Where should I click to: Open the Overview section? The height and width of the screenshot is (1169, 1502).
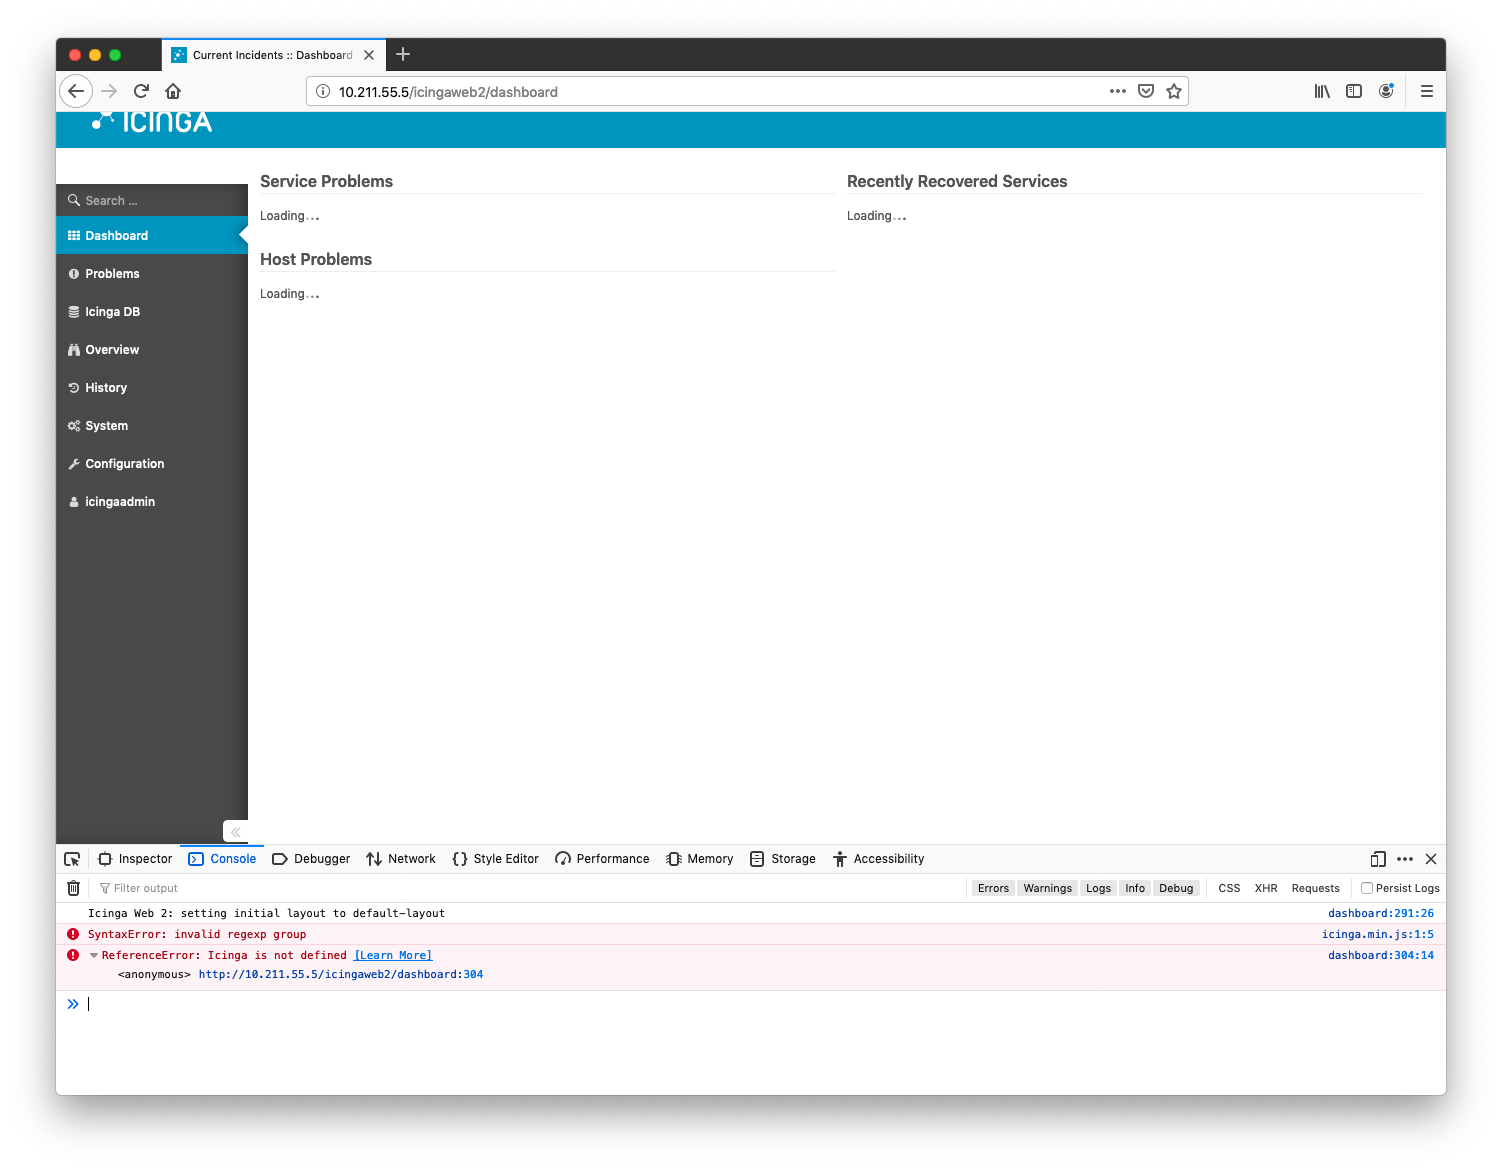pos(111,349)
